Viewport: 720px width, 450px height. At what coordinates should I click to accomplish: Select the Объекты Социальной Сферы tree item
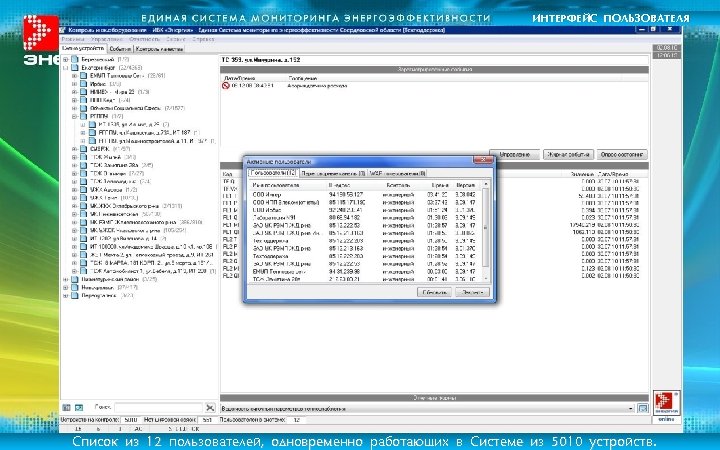point(137,108)
